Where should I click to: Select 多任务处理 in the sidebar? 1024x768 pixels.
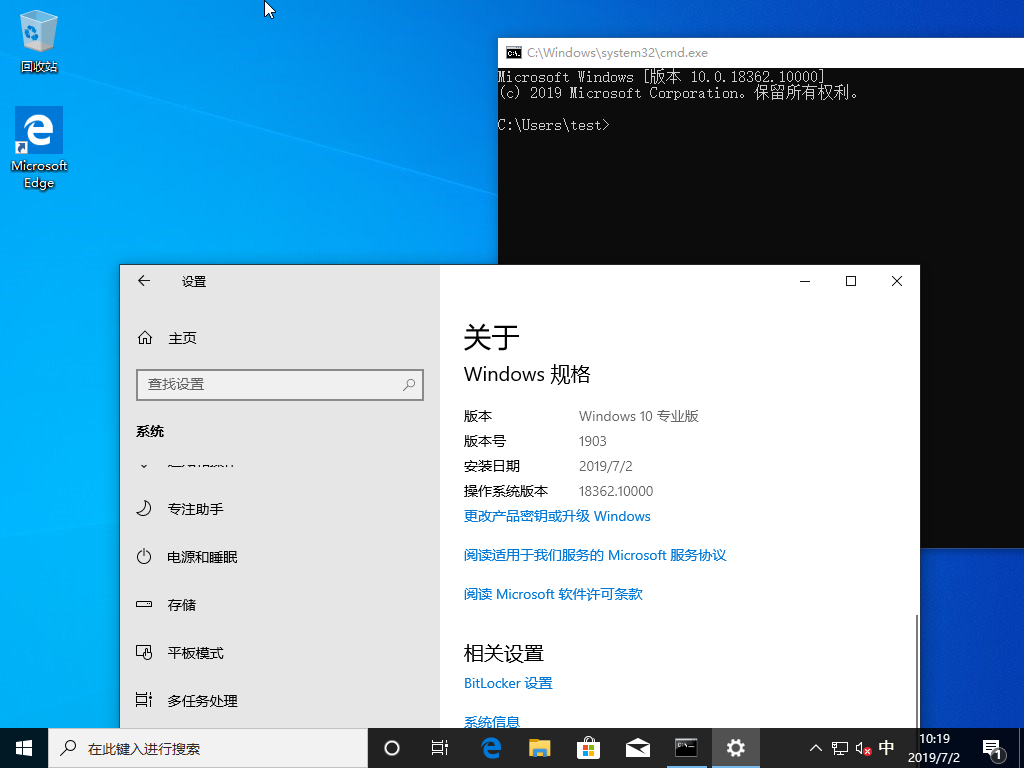280,701
